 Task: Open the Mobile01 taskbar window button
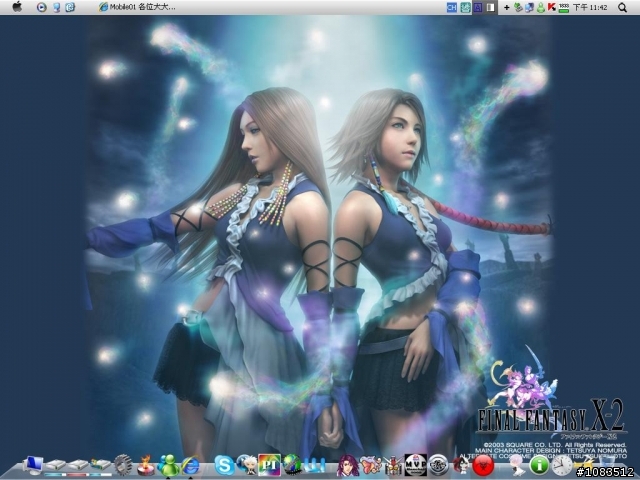(x=137, y=7)
